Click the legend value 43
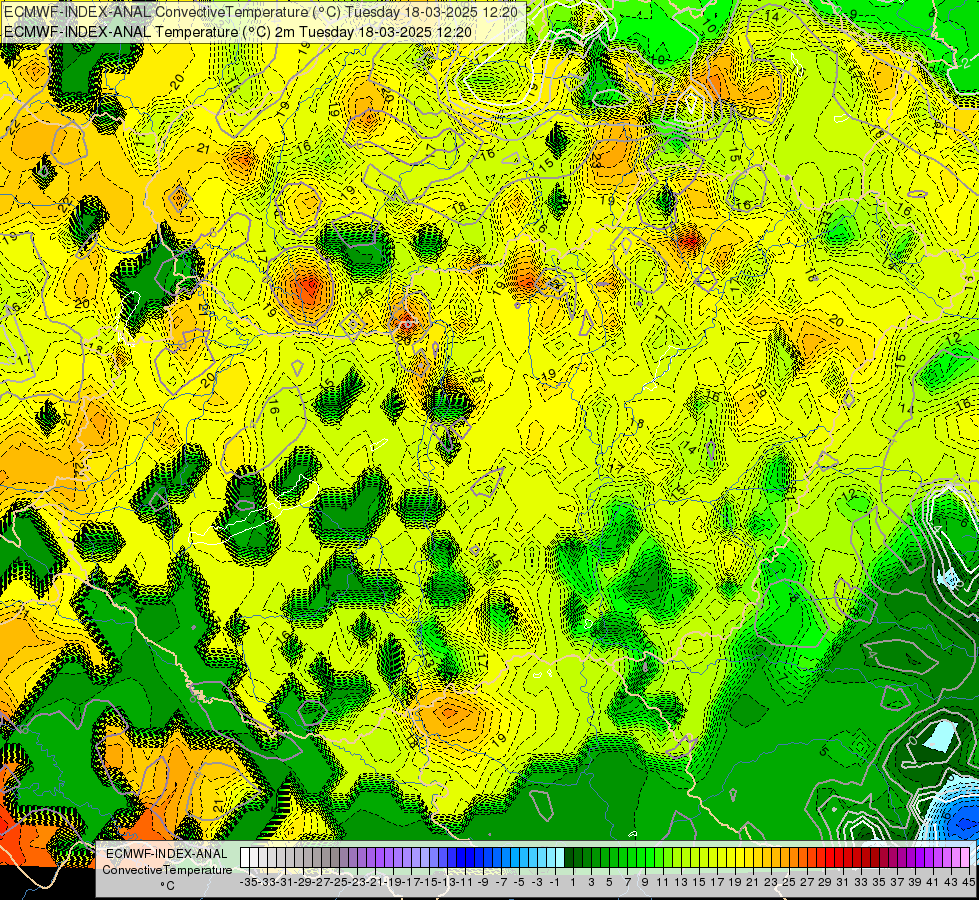Viewport: 979px width, 900px height. tap(951, 883)
